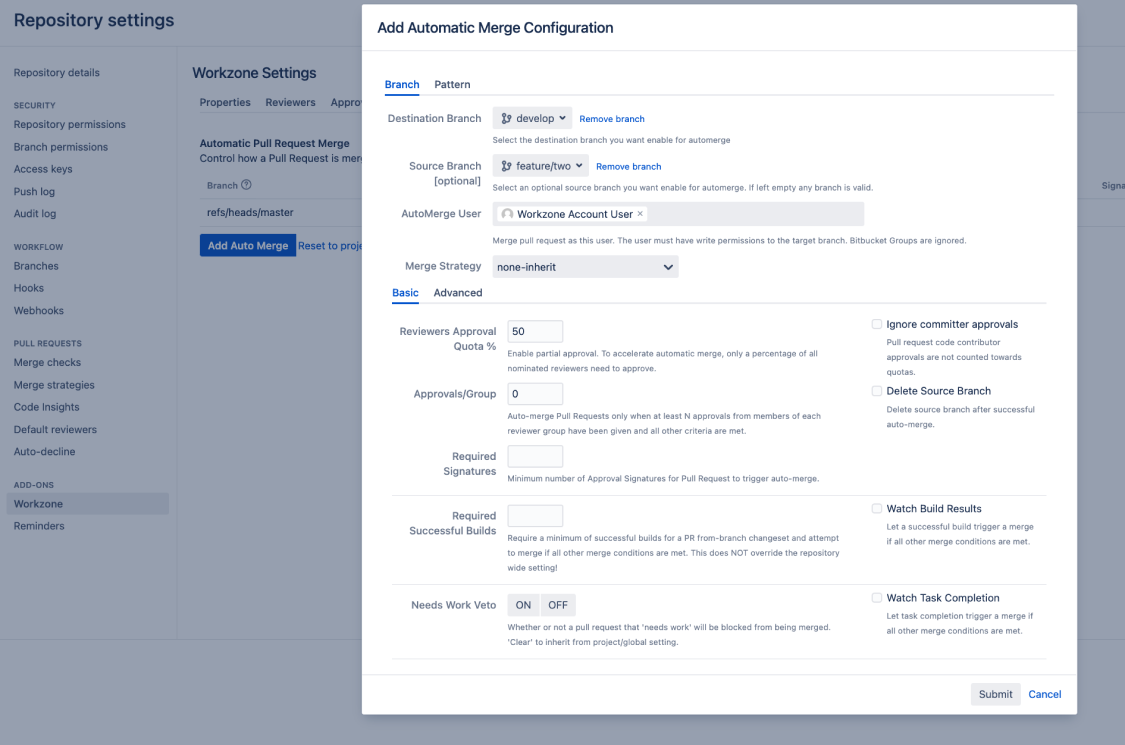
Task: Check the Delete Source Branch option
Action: (x=877, y=391)
